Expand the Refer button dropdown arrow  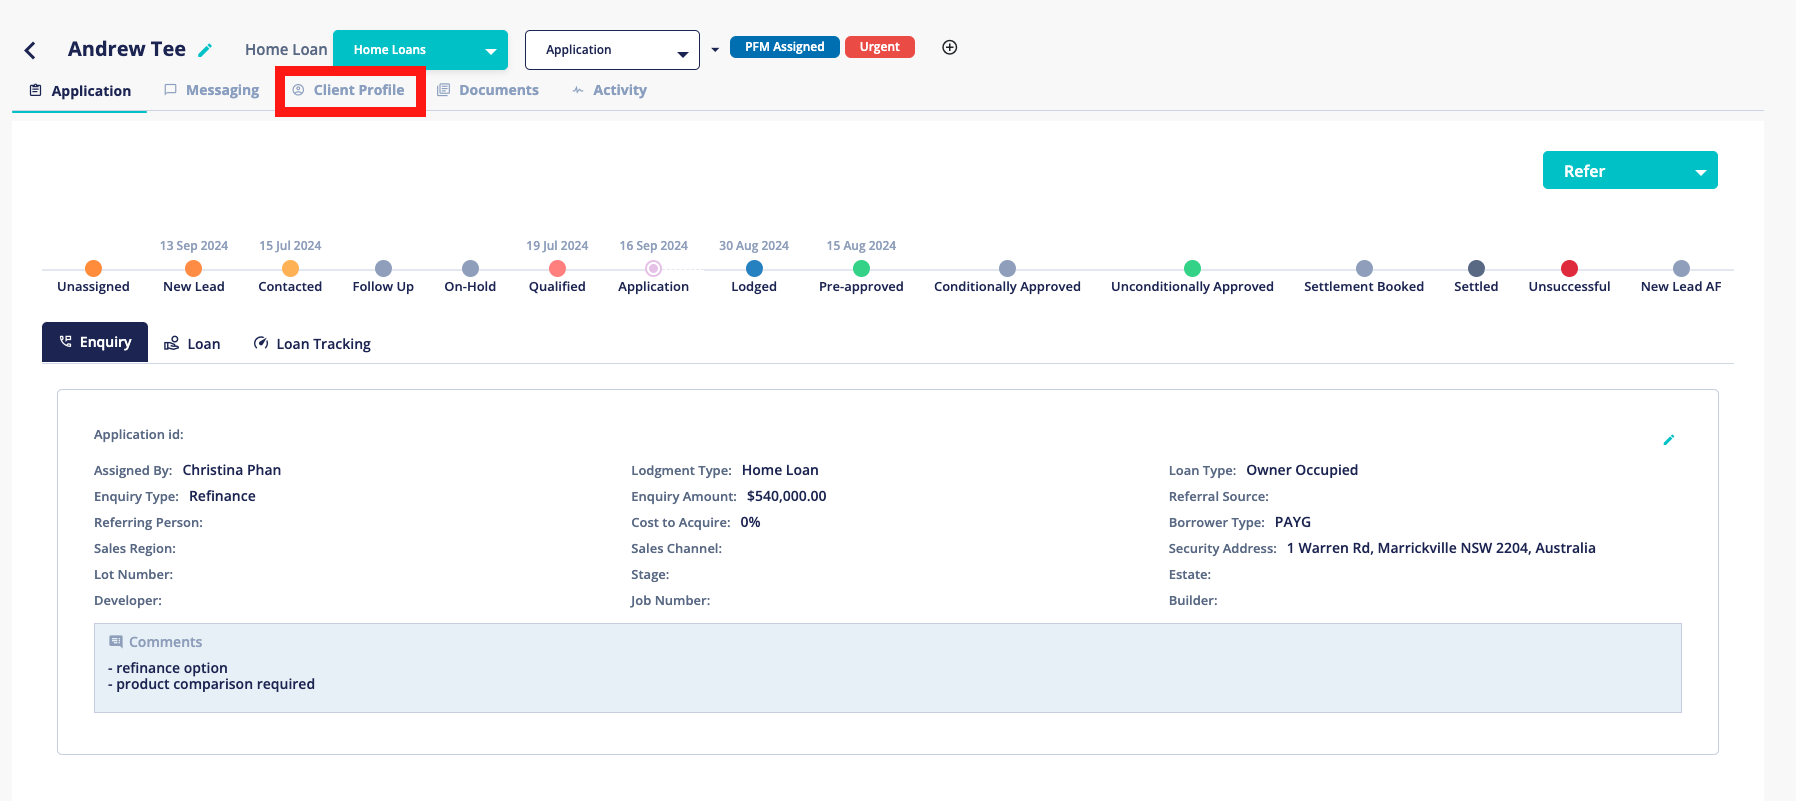tap(1700, 172)
